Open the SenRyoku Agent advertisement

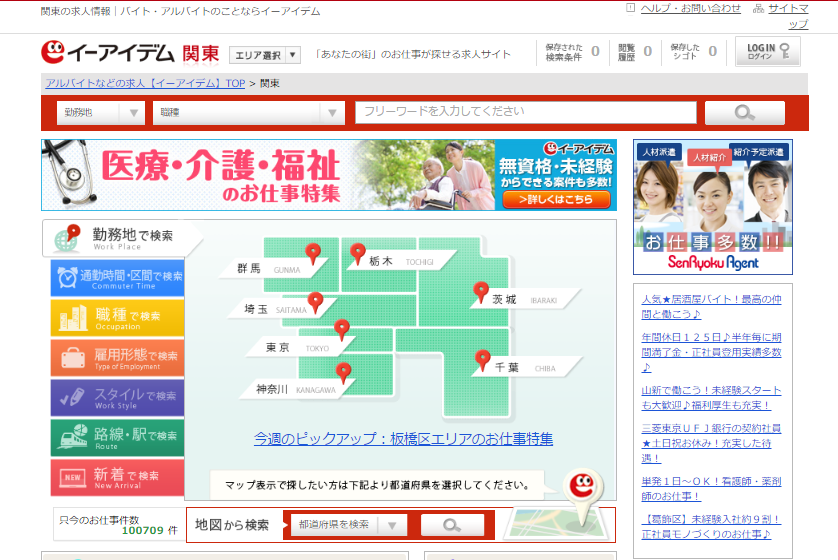point(713,207)
